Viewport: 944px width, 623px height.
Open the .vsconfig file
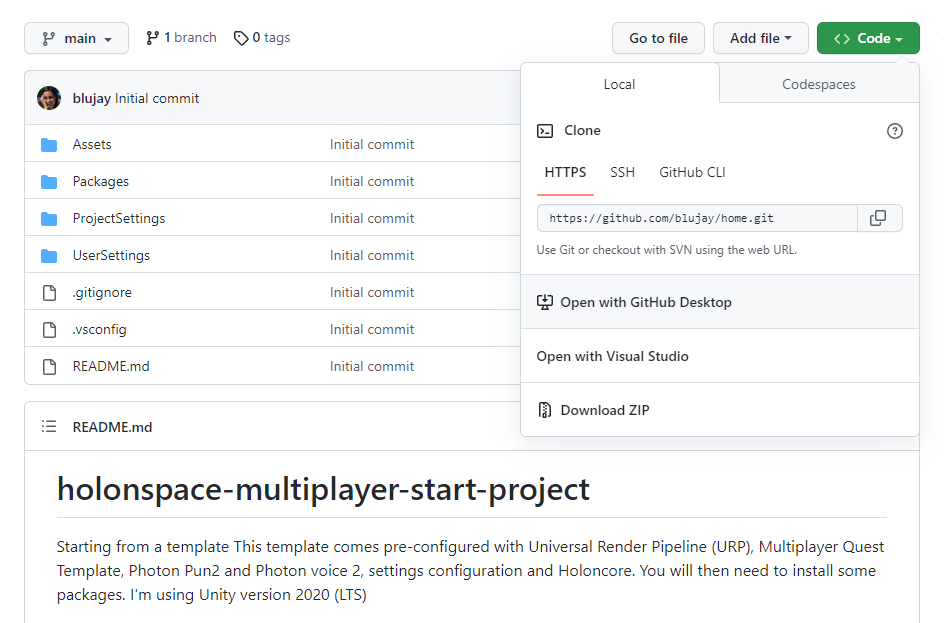(99, 330)
